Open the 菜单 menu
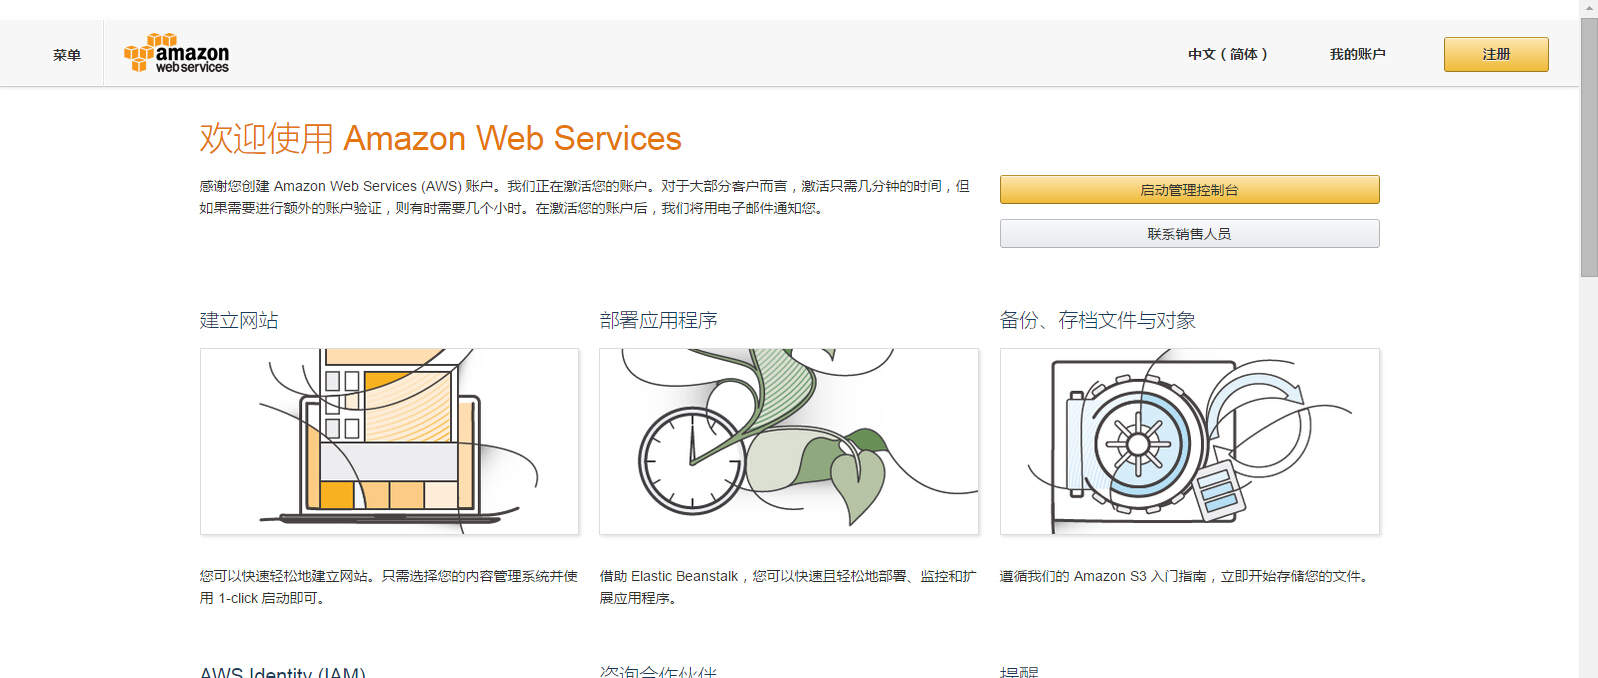Viewport: 1598px width, 678px height. (x=66, y=55)
